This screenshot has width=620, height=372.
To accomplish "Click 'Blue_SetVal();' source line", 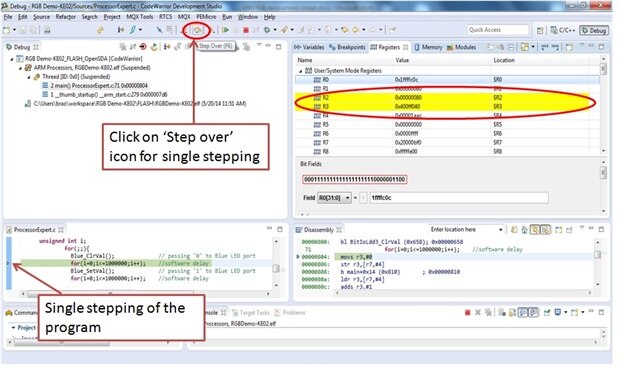I will pos(93,271).
